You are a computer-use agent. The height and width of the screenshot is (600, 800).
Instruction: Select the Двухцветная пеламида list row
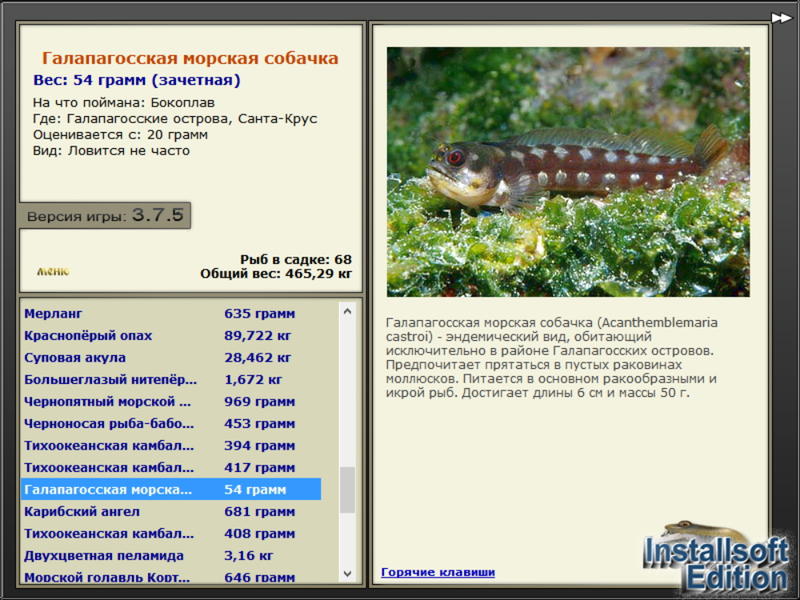coord(171,555)
